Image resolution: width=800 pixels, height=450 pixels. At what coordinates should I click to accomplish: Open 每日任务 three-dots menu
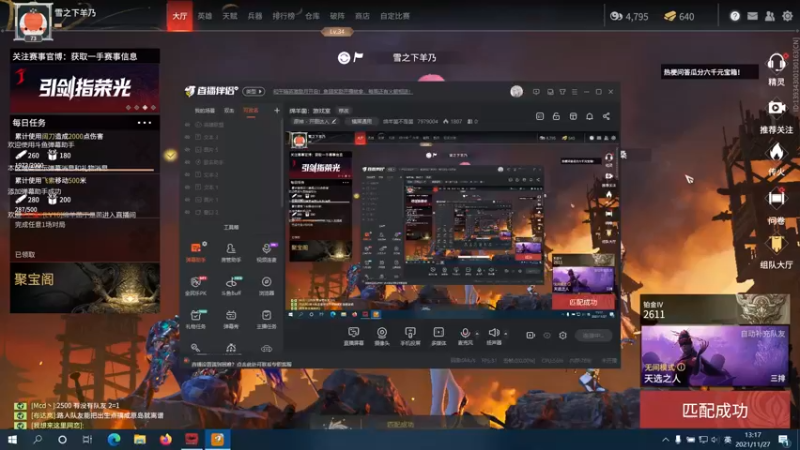coord(144,123)
